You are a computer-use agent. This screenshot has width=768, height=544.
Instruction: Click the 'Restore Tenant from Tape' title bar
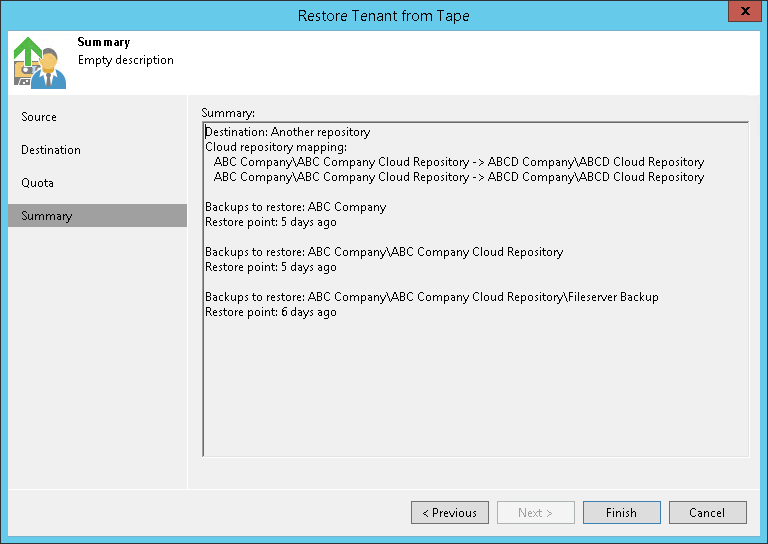click(x=384, y=15)
